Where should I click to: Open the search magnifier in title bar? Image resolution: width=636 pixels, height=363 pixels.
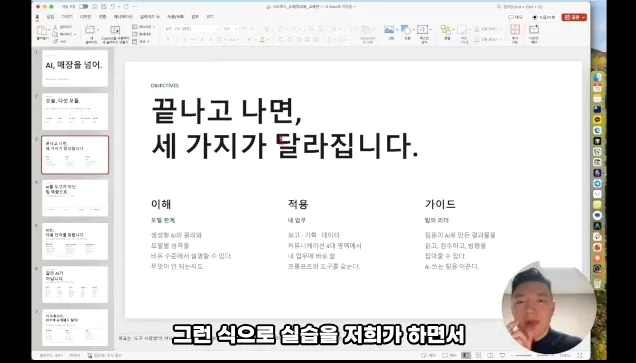499,7
